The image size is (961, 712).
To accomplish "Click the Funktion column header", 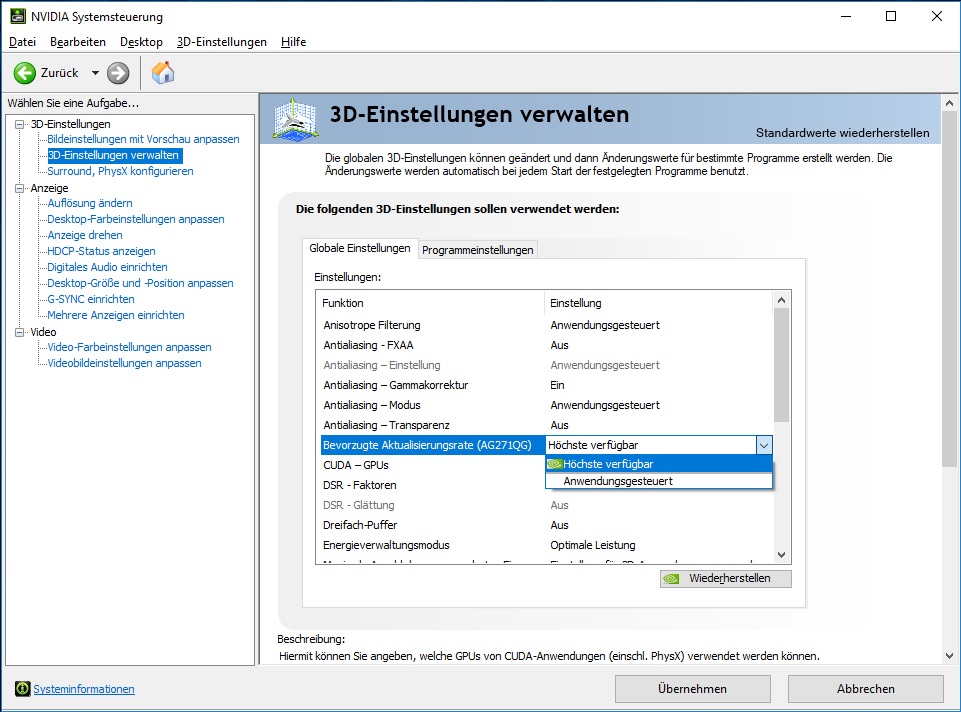I will (430, 303).
